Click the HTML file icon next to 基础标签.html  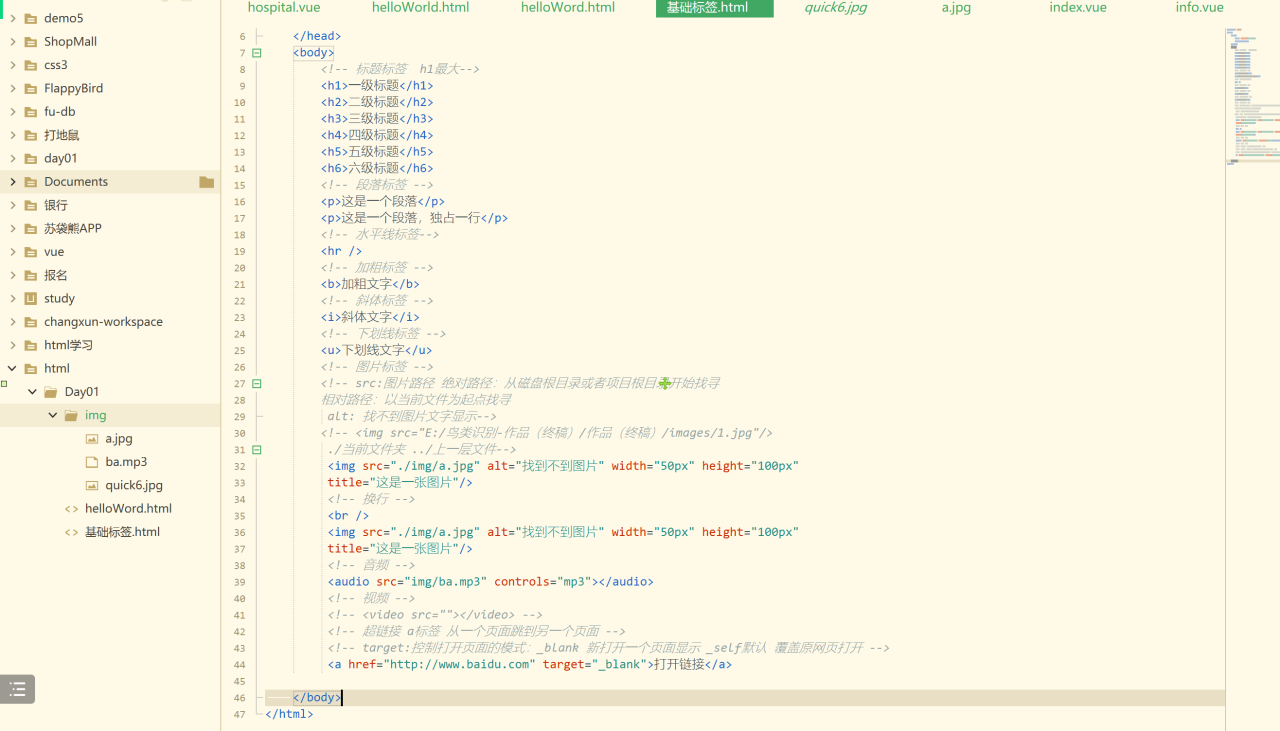point(71,532)
